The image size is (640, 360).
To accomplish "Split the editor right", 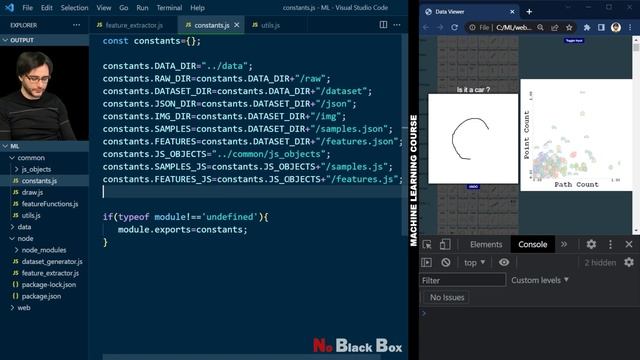I will pyautogui.click(x=383, y=25).
